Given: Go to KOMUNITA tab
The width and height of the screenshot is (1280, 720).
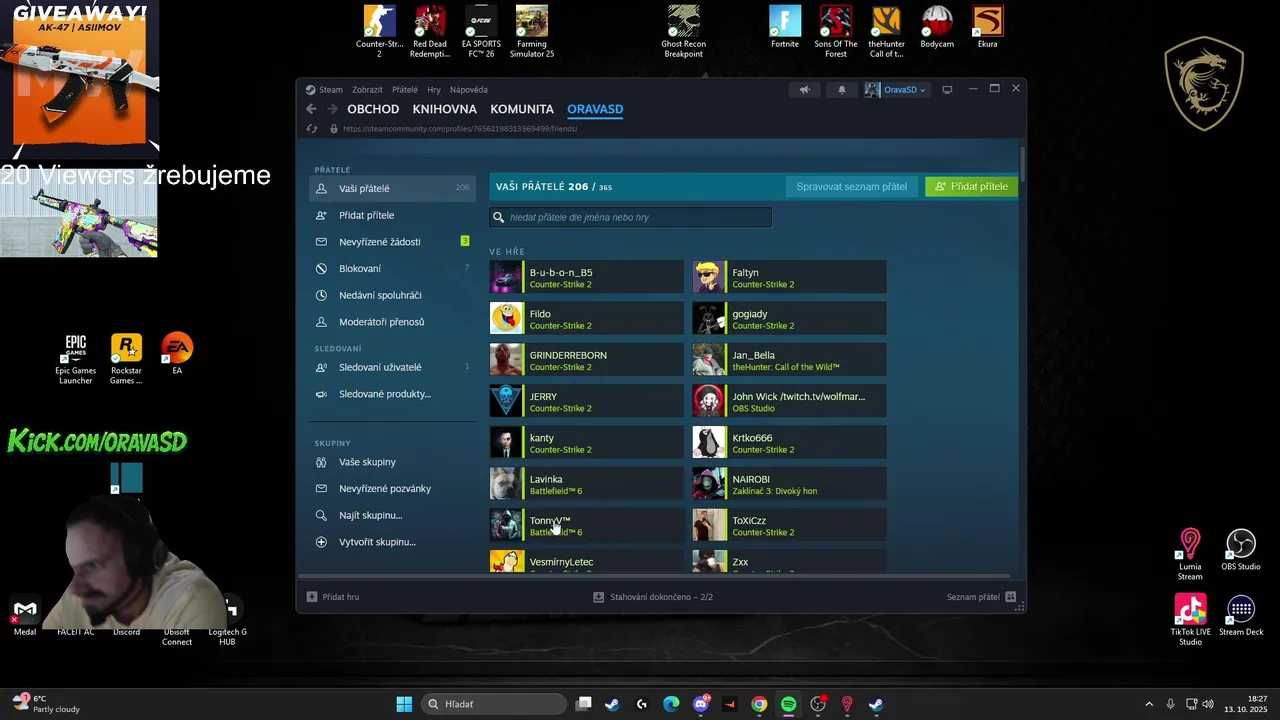Looking at the screenshot, I should 522,109.
